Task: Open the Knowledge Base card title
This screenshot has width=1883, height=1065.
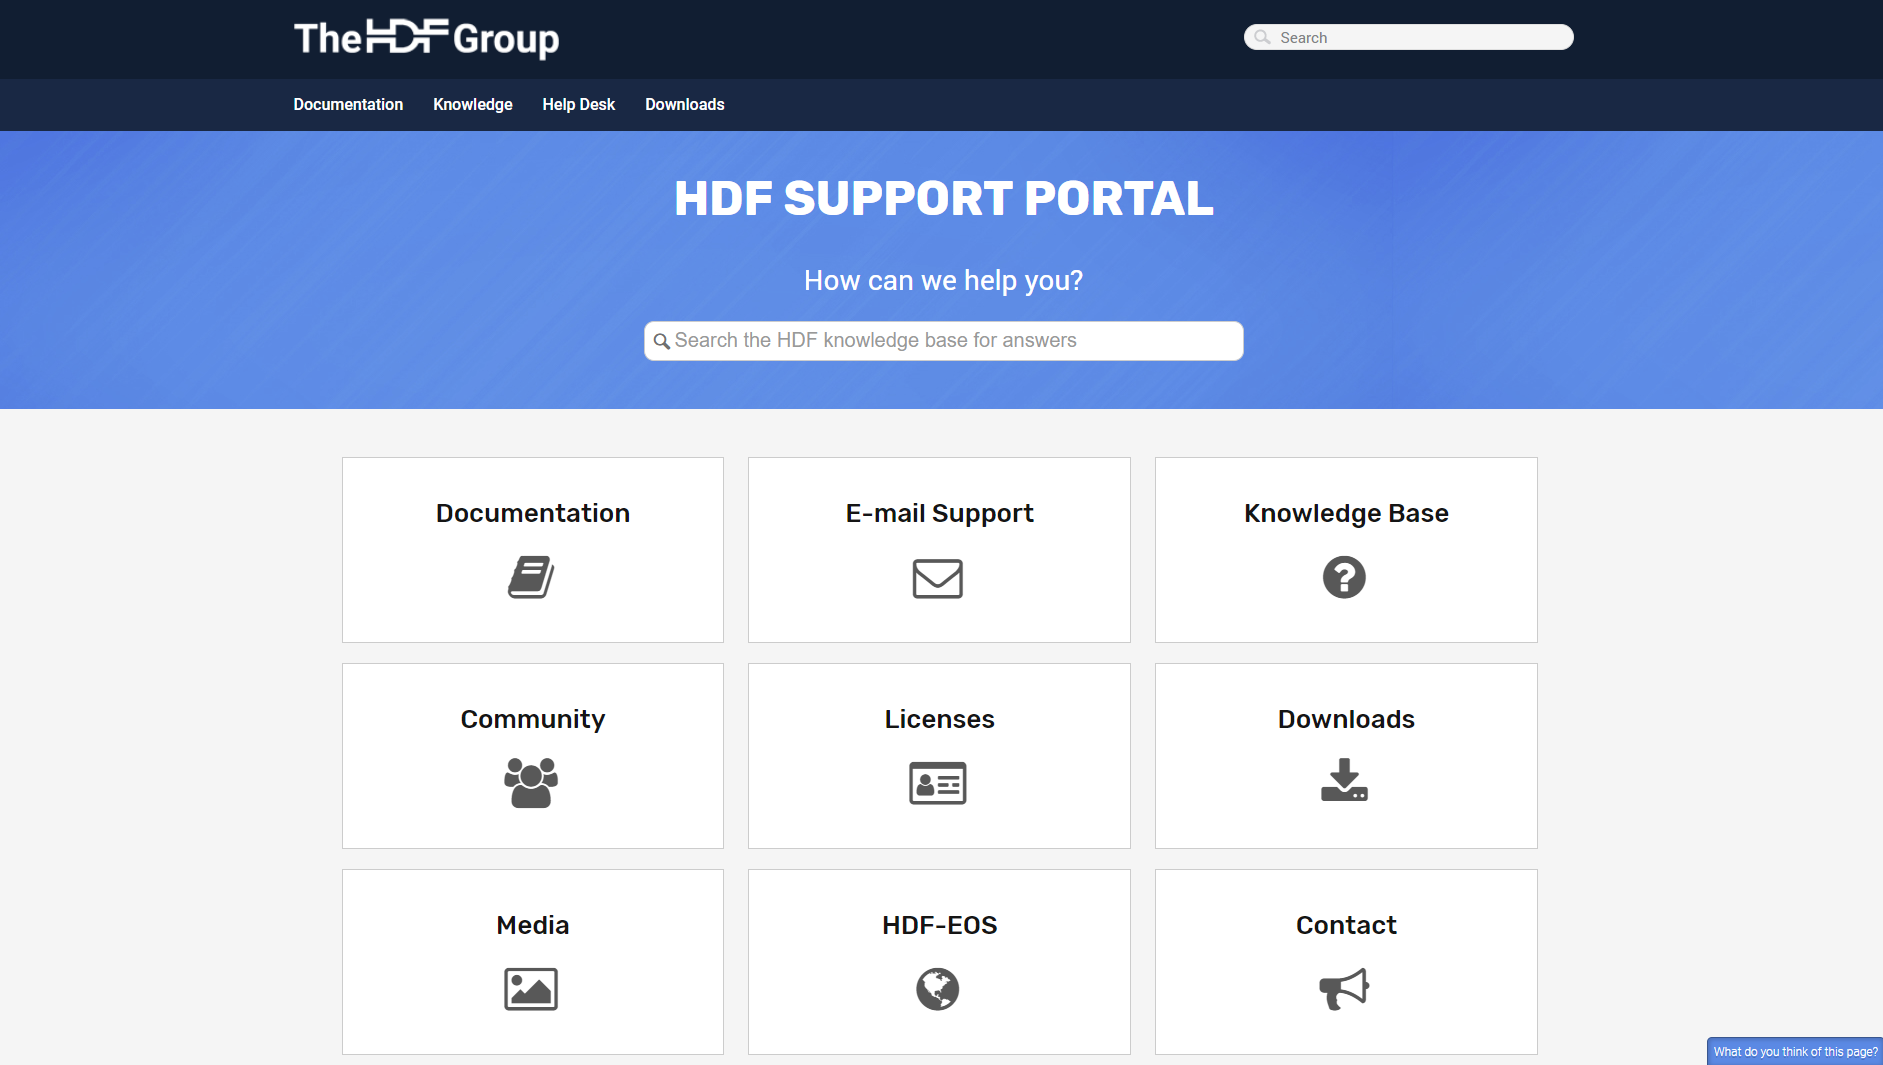Action: point(1346,513)
